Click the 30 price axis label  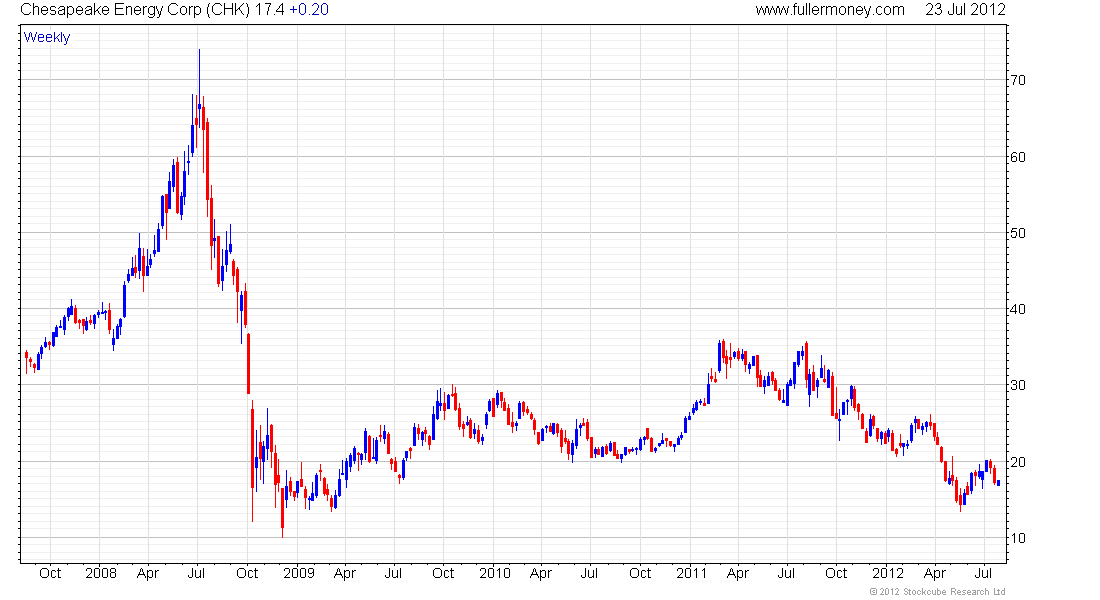point(1017,385)
